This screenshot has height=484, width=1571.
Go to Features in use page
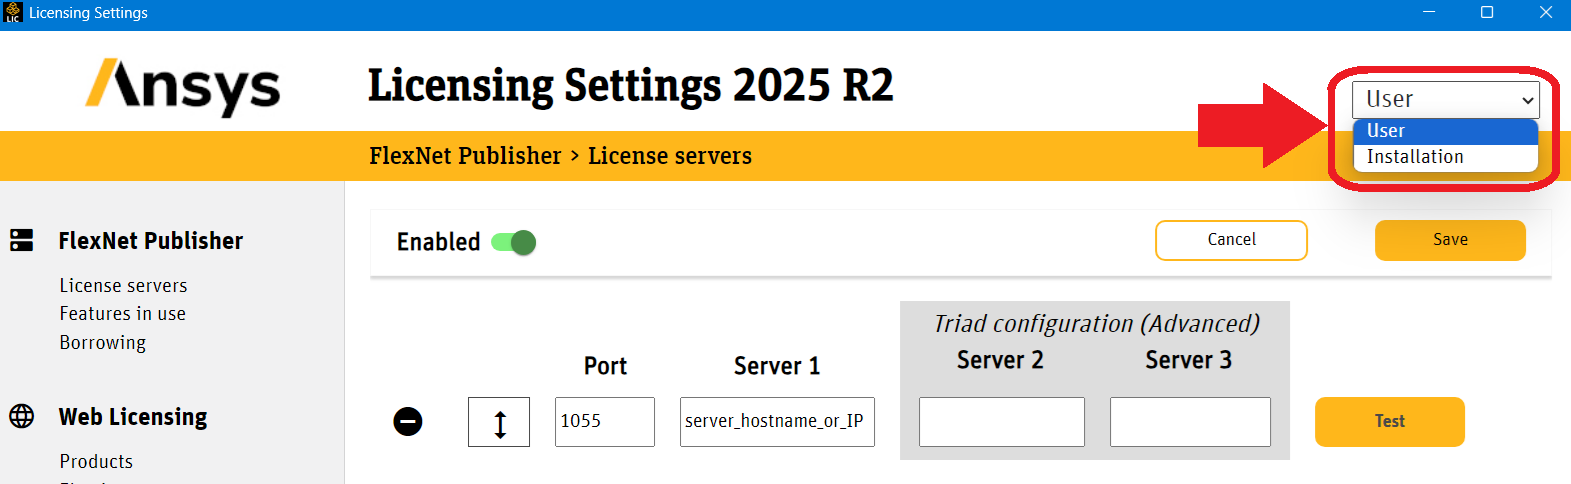[122, 314]
